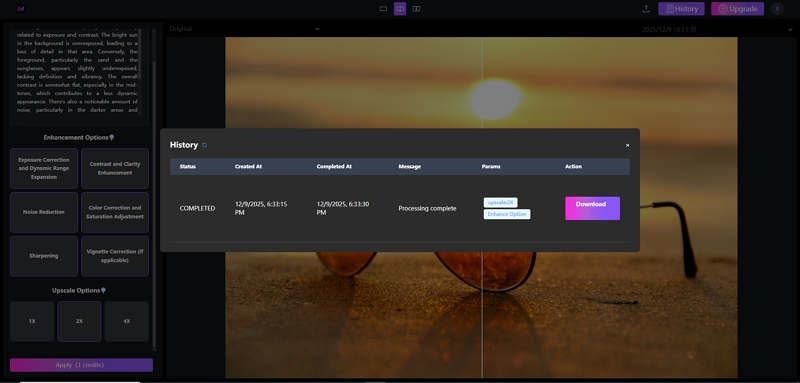Toggle Exposure Correction and Dynamic Range Expansion
The image size is (800, 383).
(x=44, y=168)
